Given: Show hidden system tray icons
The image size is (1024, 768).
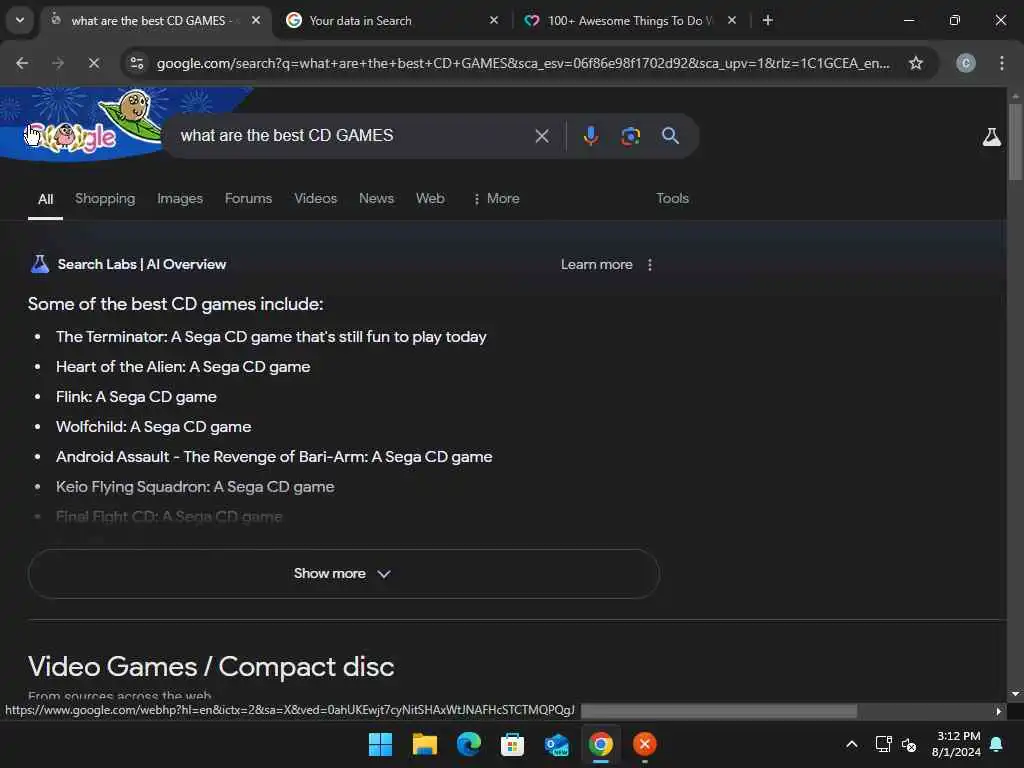Looking at the screenshot, I should 852,744.
